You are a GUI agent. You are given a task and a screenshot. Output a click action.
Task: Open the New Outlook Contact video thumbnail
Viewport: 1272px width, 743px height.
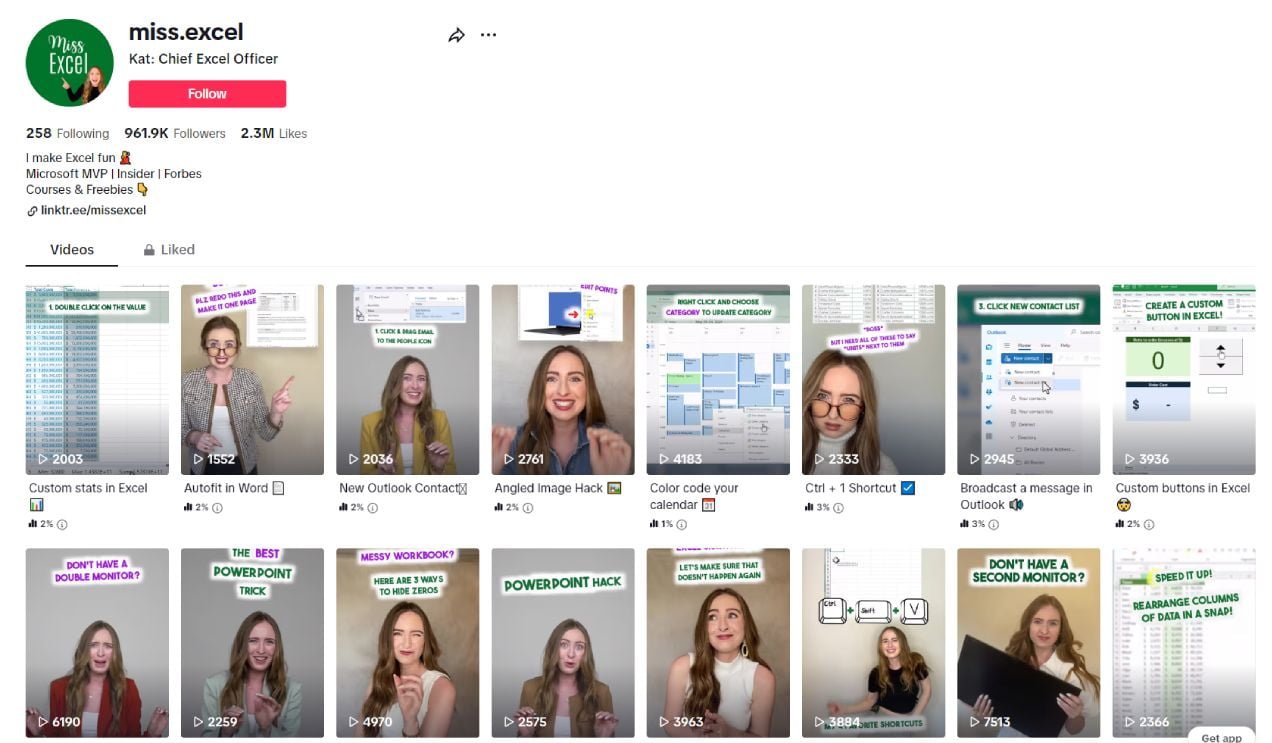coord(407,380)
